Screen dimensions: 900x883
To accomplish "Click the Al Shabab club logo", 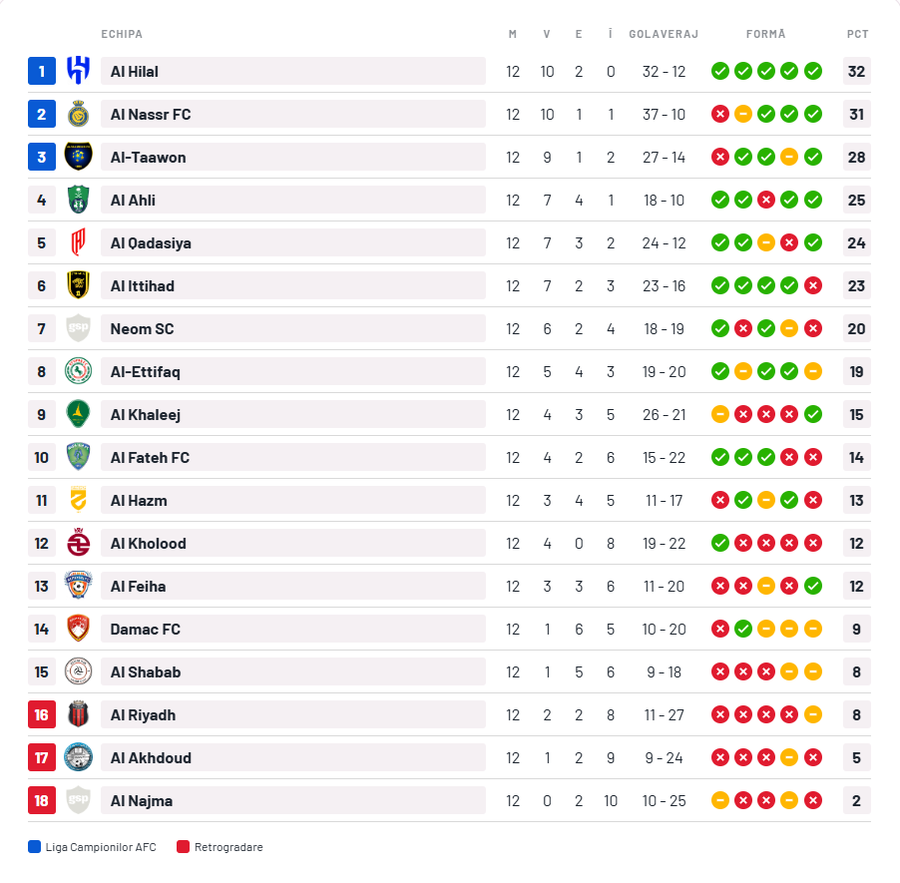I will (78, 672).
